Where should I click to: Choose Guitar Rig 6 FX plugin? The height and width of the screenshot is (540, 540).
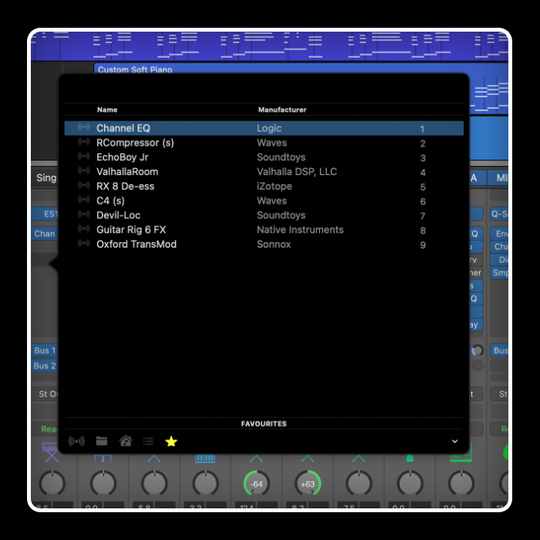[x=264, y=229]
